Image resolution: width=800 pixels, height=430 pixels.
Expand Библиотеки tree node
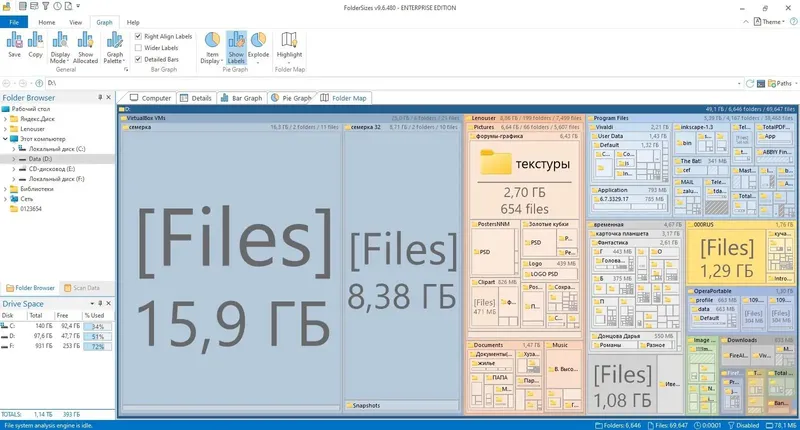click(x=6, y=189)
